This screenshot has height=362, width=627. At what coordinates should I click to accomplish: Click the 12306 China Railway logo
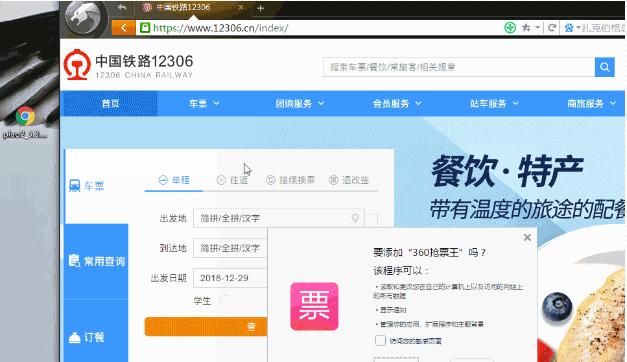tap(128, 64)
